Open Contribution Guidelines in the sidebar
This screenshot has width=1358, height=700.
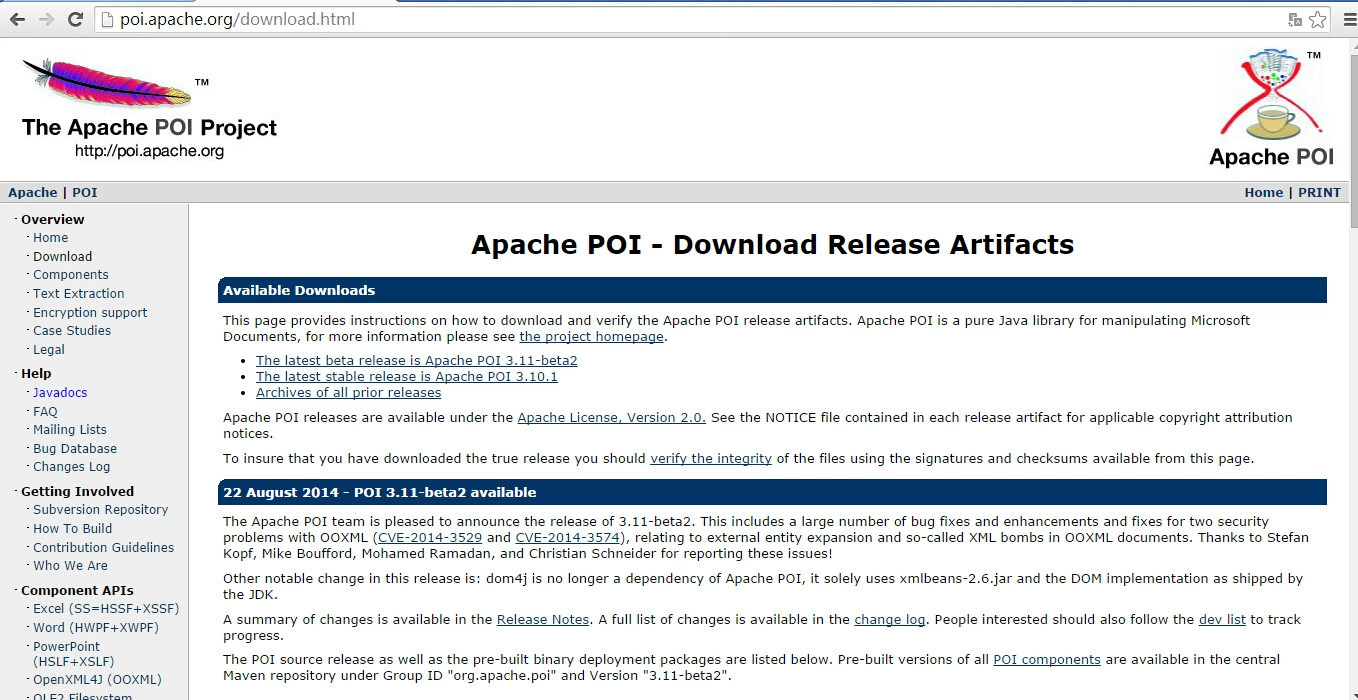coord(104,548)
